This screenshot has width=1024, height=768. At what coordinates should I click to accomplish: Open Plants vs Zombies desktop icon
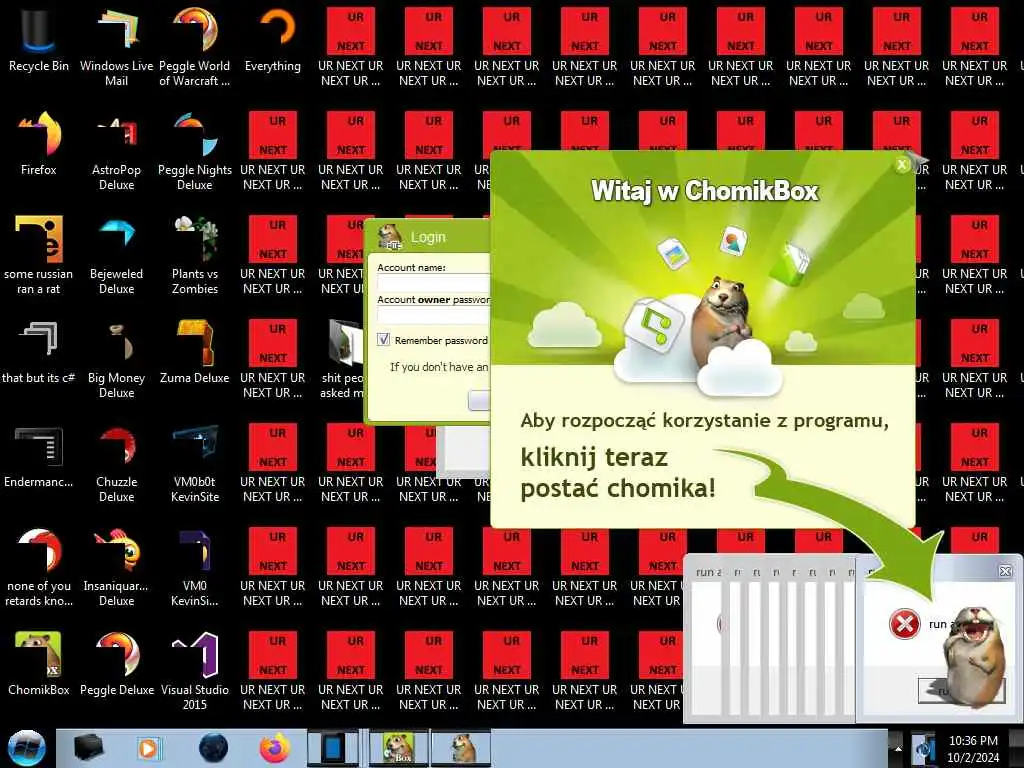pyautogui.click(x=195, y=255)
